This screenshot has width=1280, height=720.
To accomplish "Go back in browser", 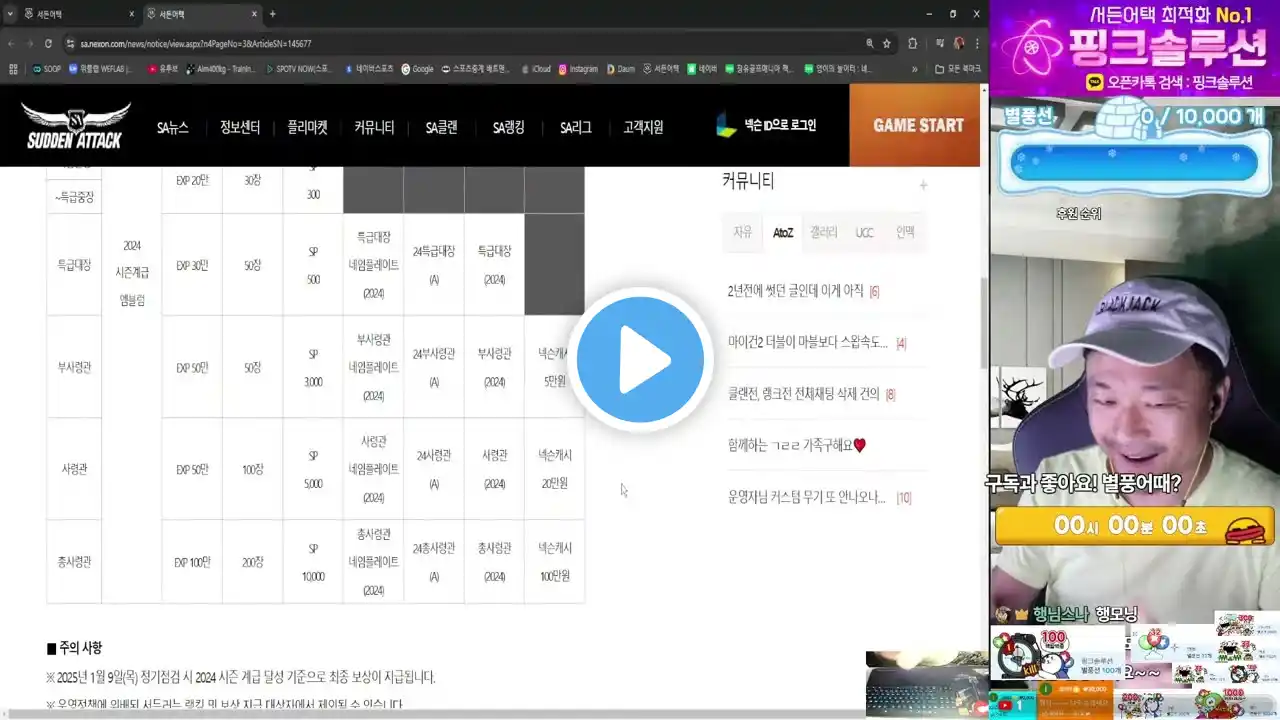I will (11, 44).
